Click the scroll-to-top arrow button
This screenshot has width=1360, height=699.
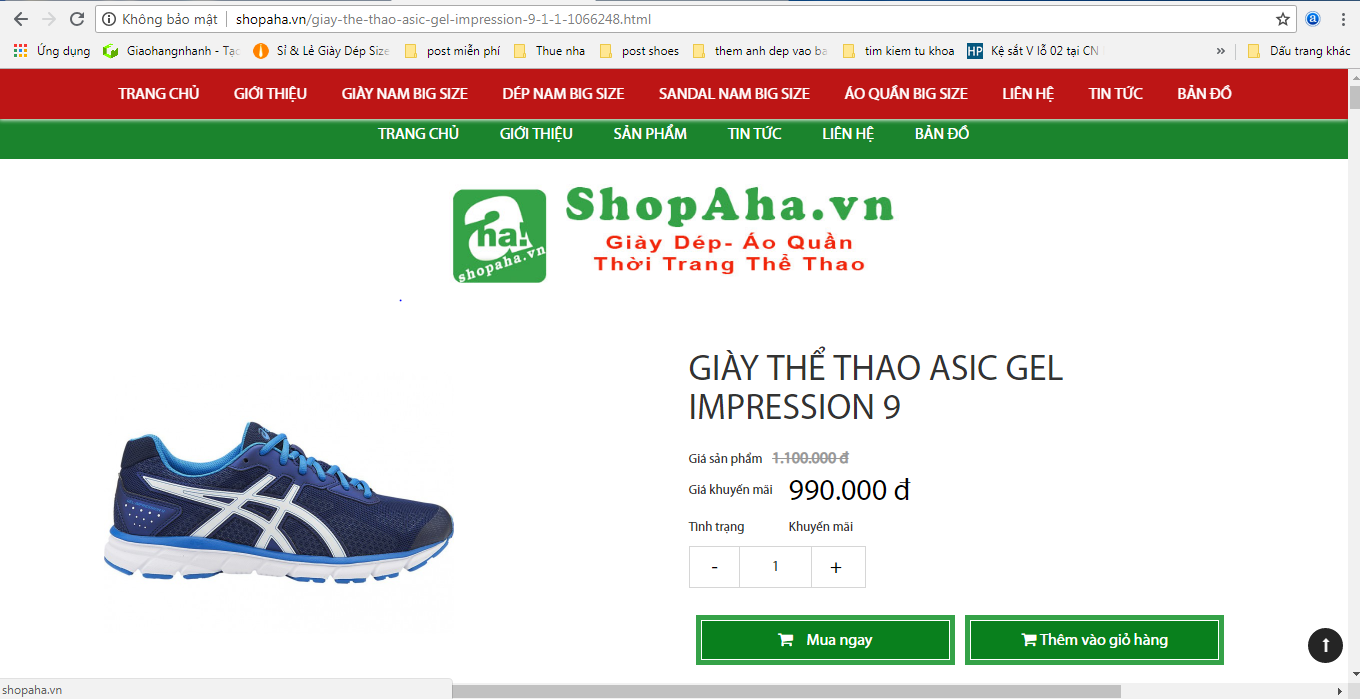point(1325,645)
